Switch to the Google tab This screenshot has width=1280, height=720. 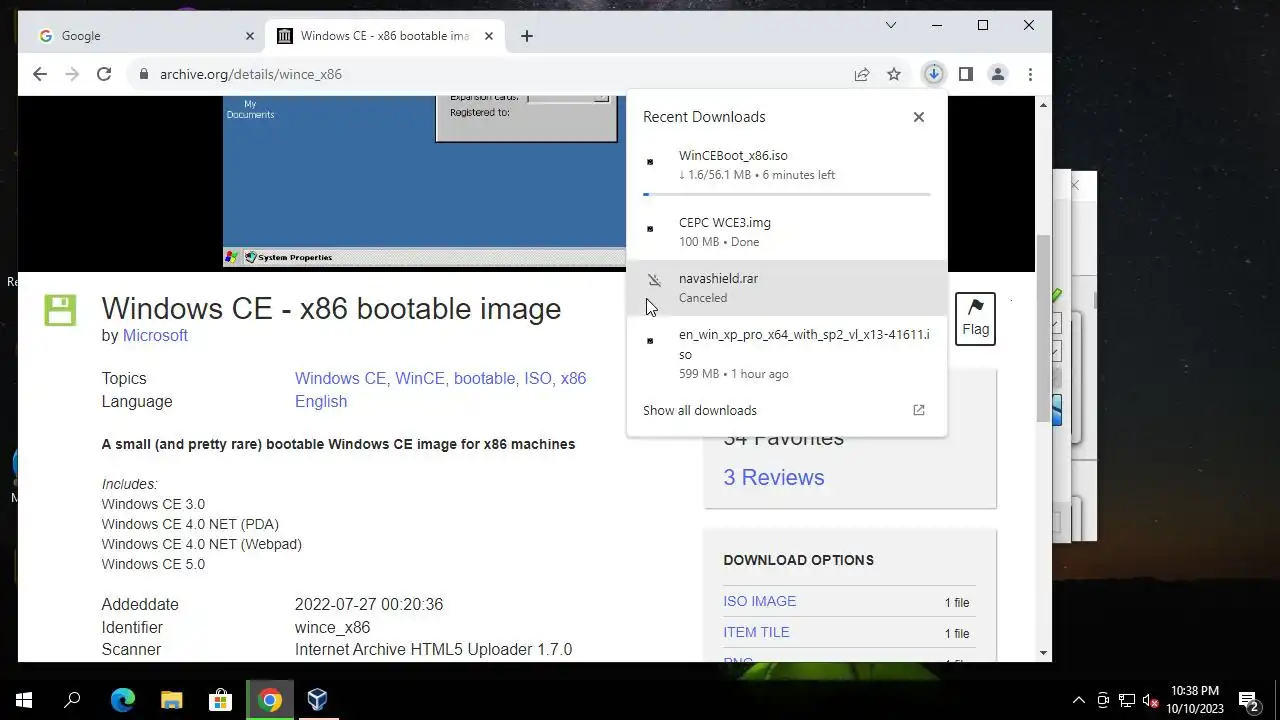coord(146,36)
